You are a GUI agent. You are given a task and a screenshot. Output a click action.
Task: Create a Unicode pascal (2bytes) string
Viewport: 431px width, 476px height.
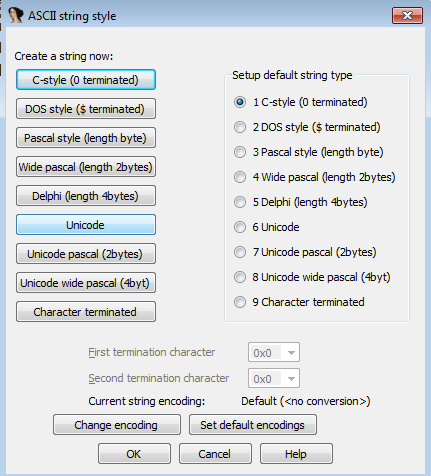[x=86, y=254]
